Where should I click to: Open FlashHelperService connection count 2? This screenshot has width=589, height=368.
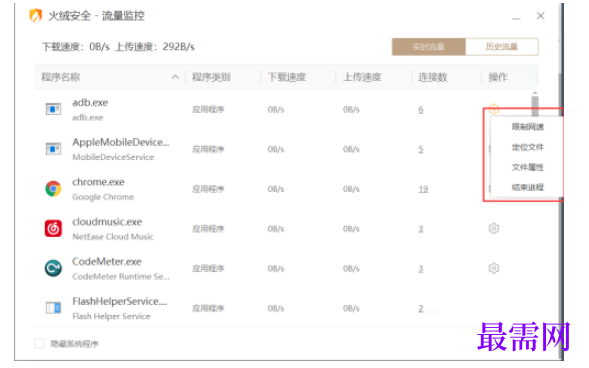(x=421, y=308)
